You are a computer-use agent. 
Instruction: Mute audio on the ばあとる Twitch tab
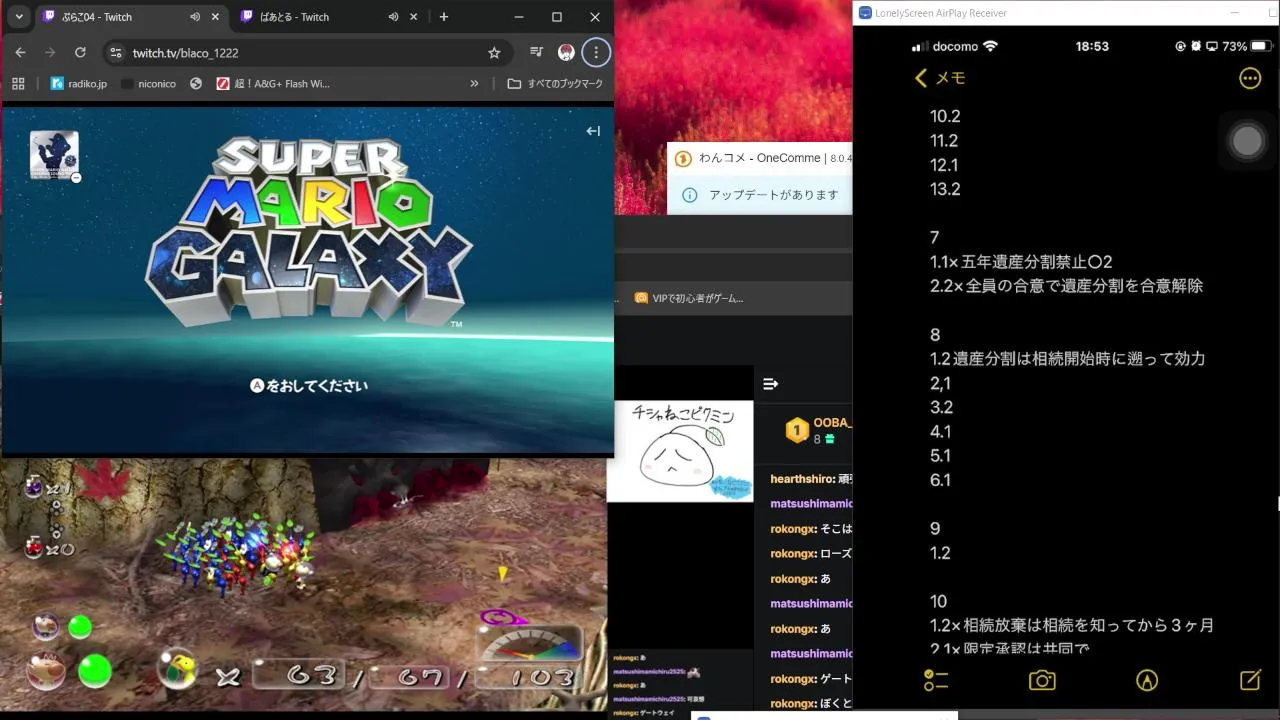[x=393, y=17]
